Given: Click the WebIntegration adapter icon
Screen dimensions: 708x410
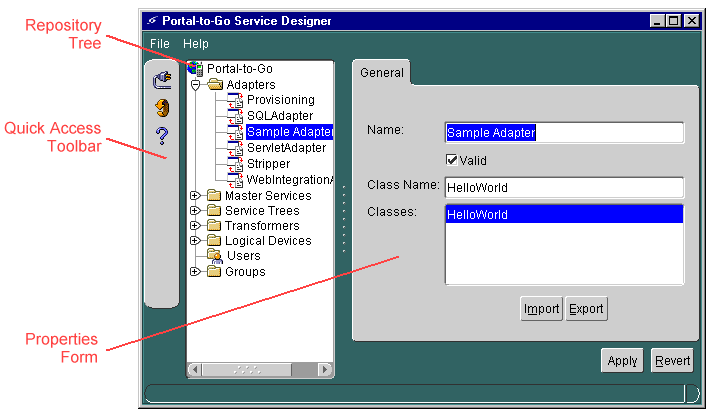Looking at the screenshot, I should [x=235, y=180].
